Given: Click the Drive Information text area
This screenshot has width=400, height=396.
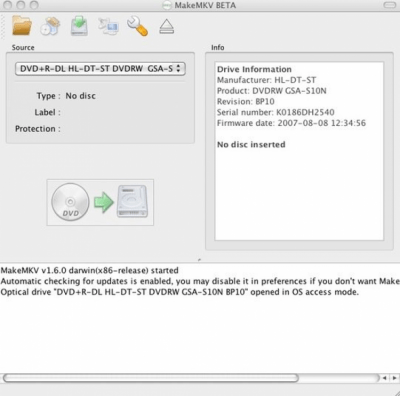Looking at the screenshot, I should pyautogui.click(x=299, y=151).
